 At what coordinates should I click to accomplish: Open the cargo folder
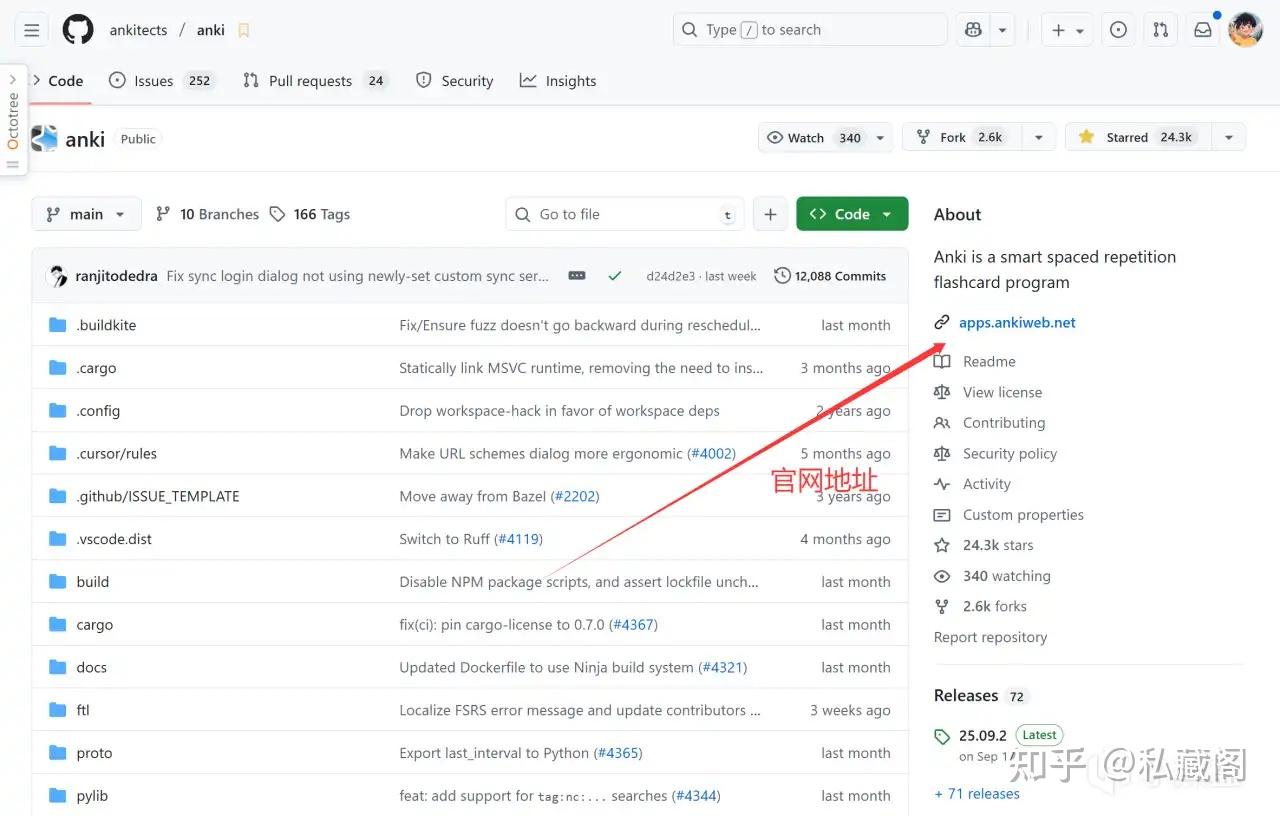95,625
